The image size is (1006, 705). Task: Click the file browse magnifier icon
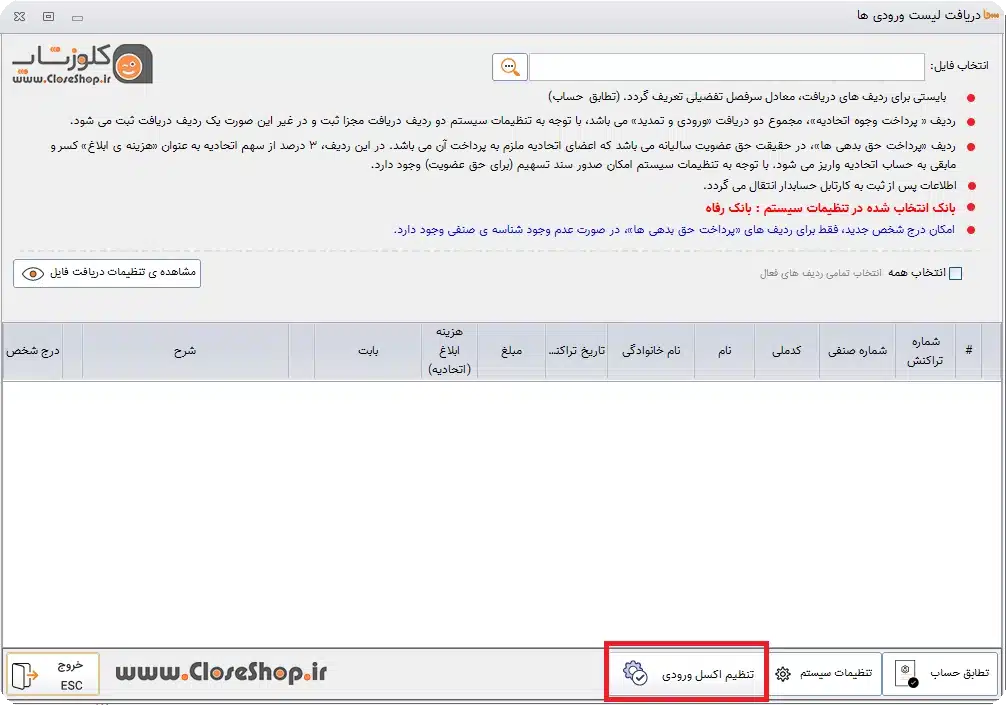510,67
